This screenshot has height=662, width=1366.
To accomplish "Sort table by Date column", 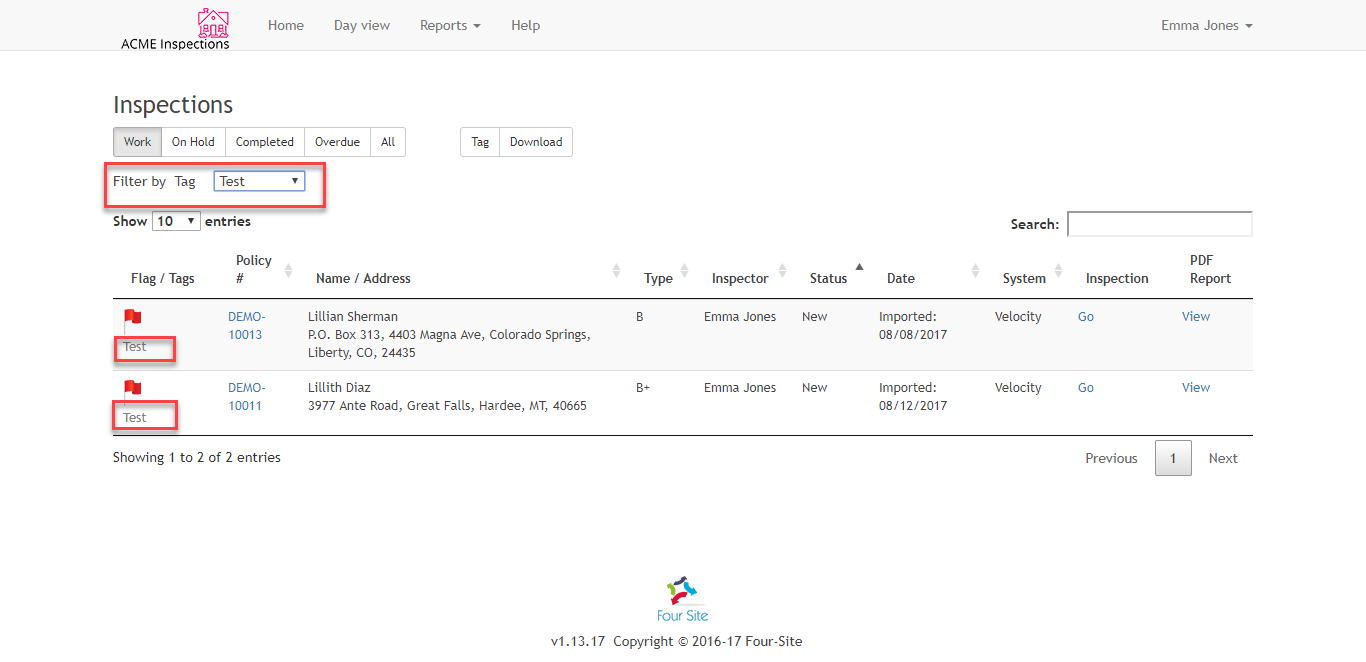I will [975, 270].
